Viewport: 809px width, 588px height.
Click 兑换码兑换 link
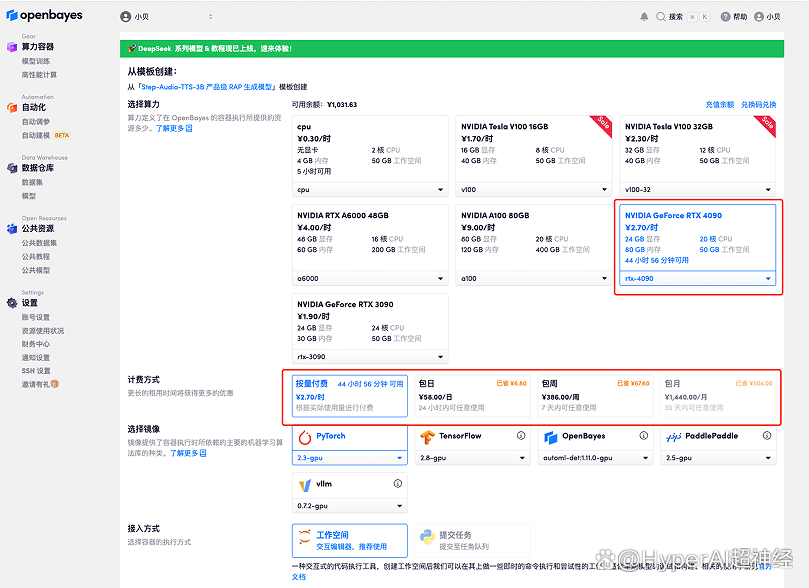(x=758, y=105)
